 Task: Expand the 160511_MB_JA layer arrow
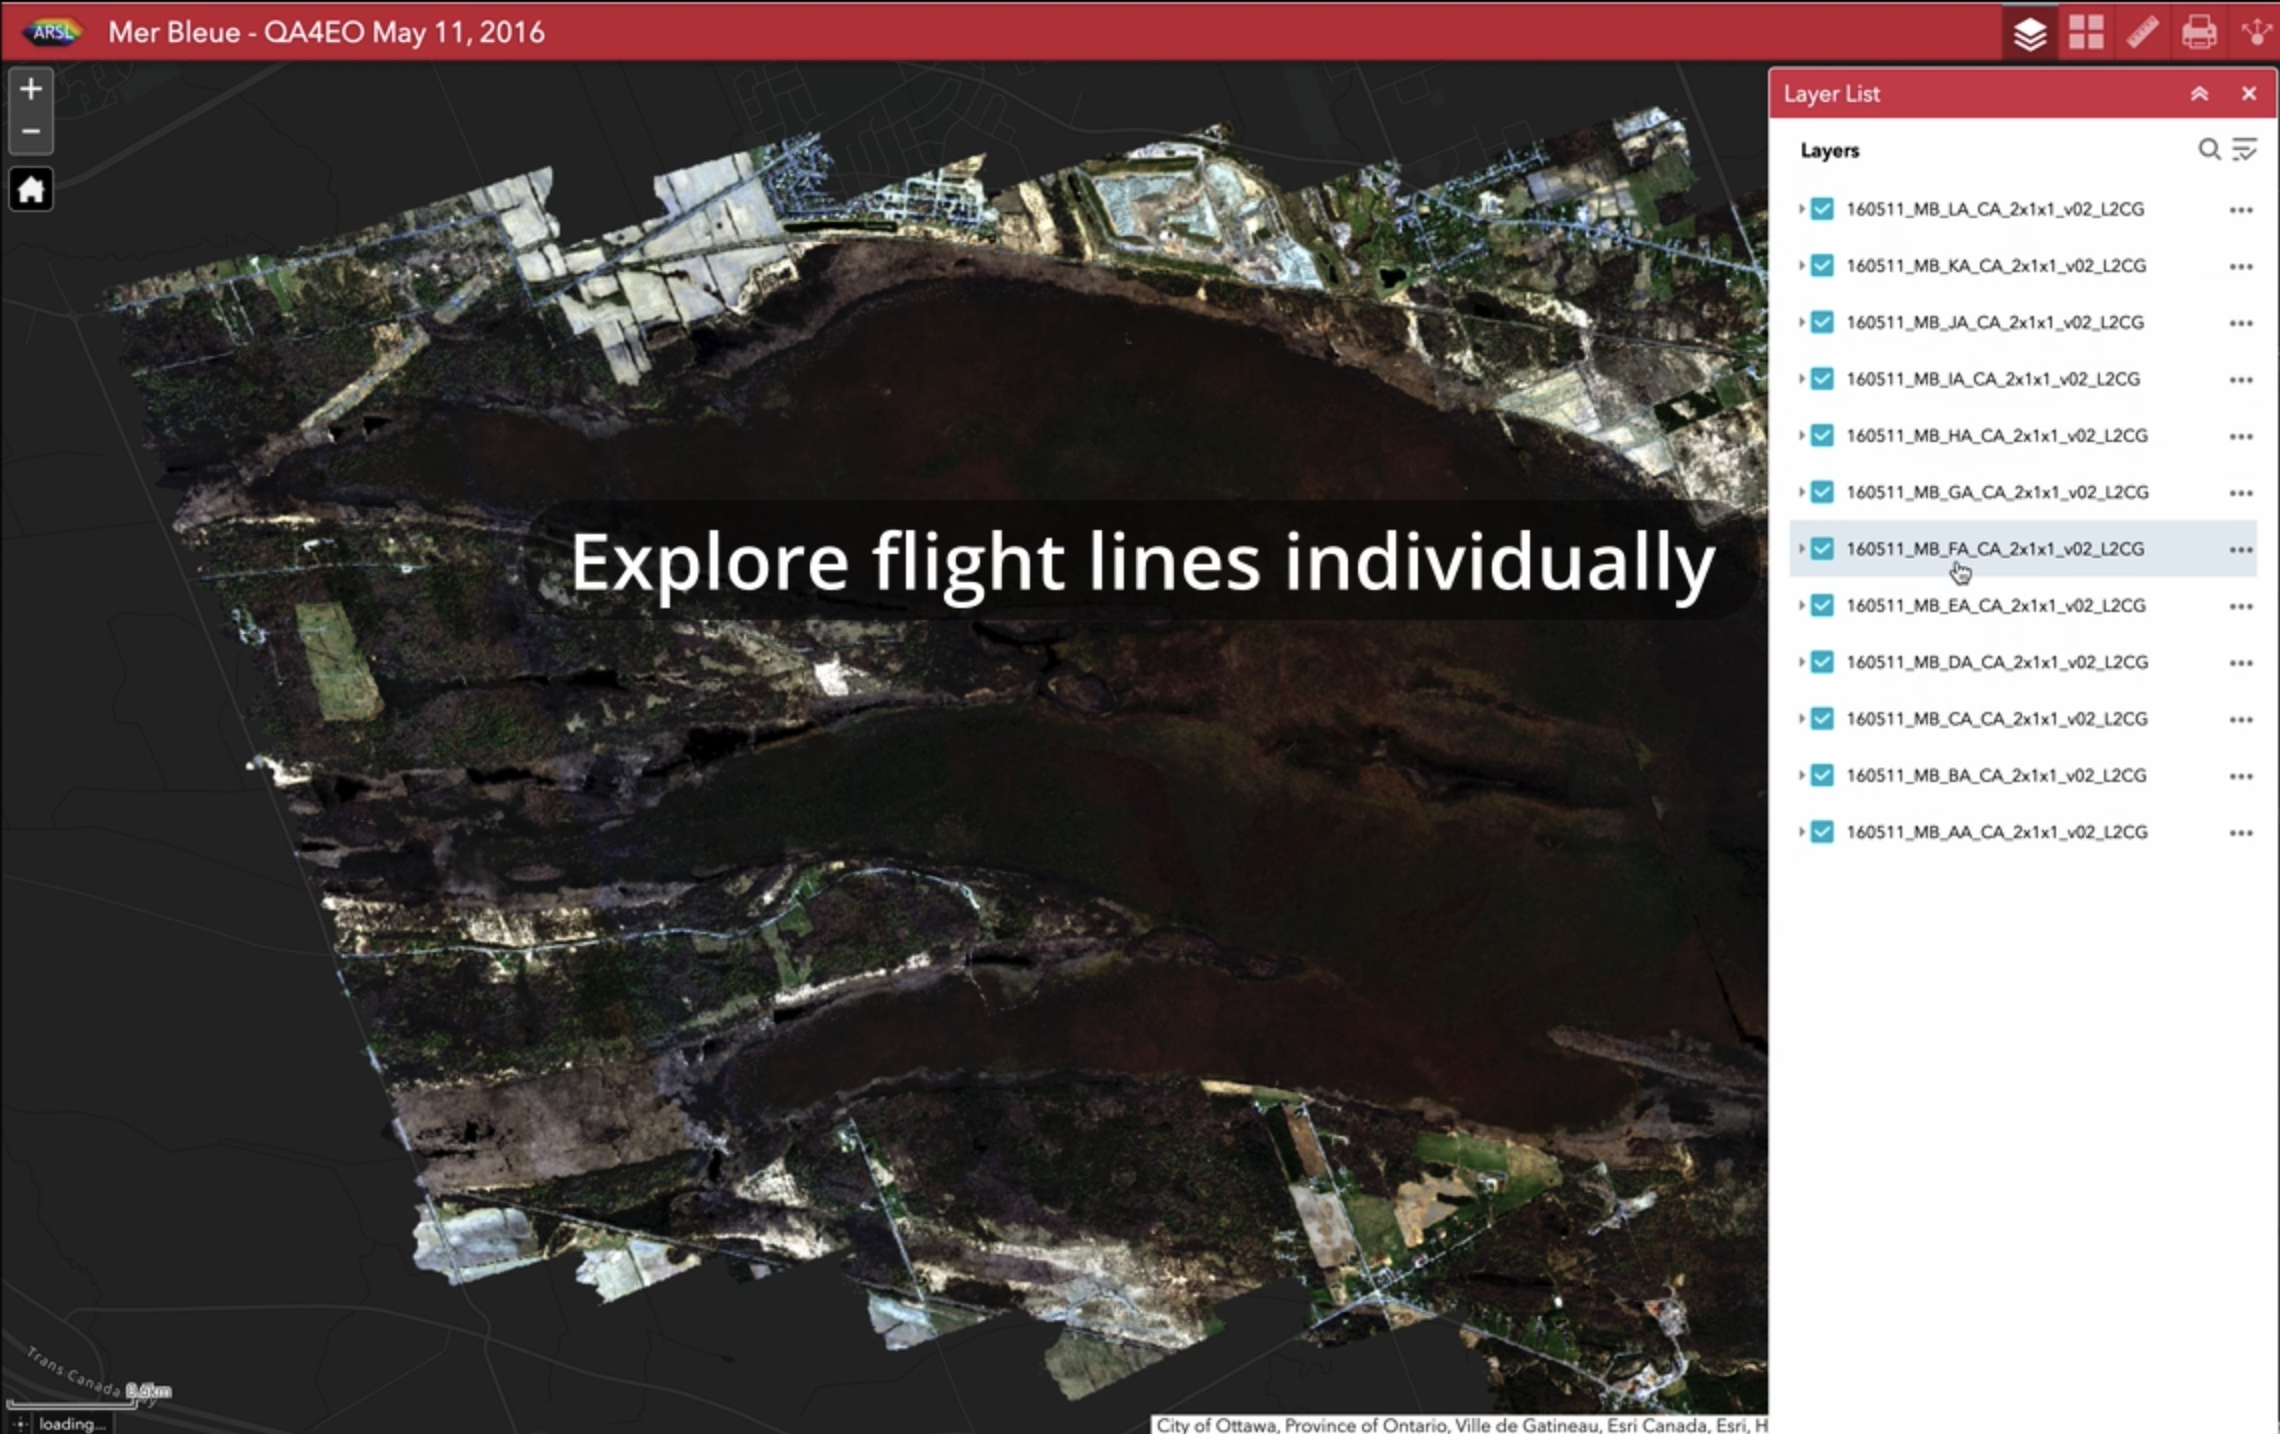point(1801,322)
